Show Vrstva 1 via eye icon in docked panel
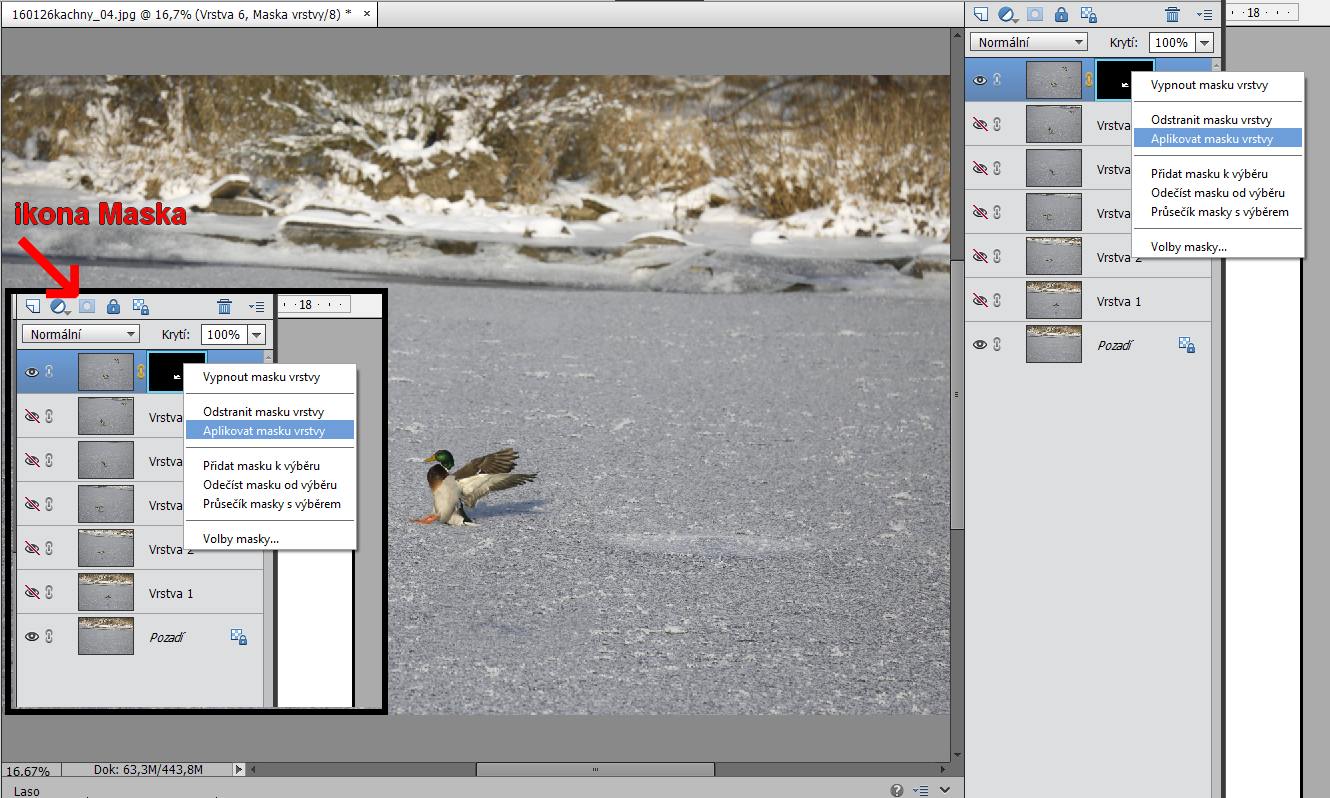This screenshot has height=798, width=1330. (x=980, y=301)
